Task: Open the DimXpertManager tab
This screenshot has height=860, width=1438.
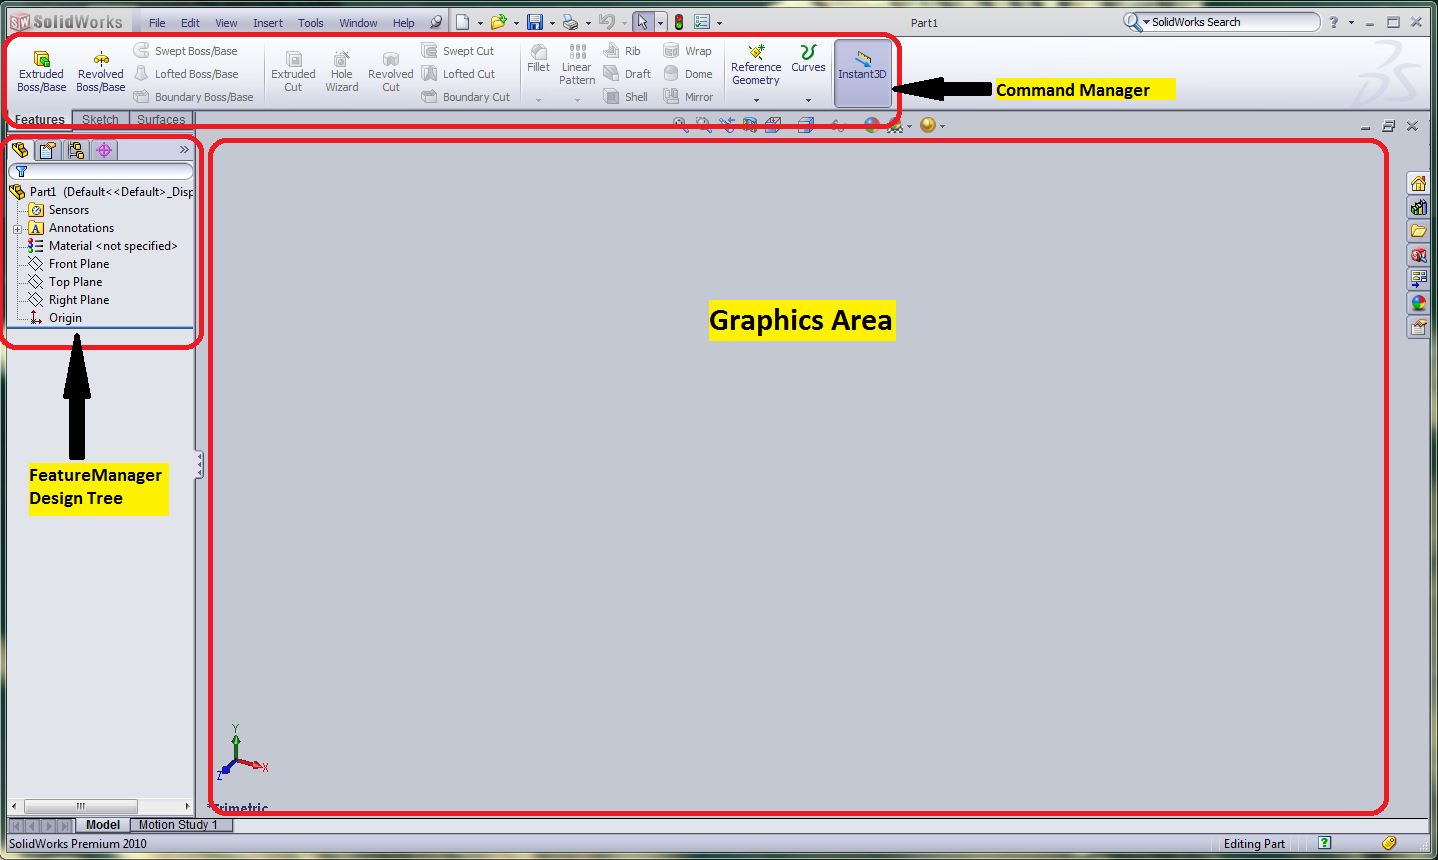Action: tap(104, 150)
